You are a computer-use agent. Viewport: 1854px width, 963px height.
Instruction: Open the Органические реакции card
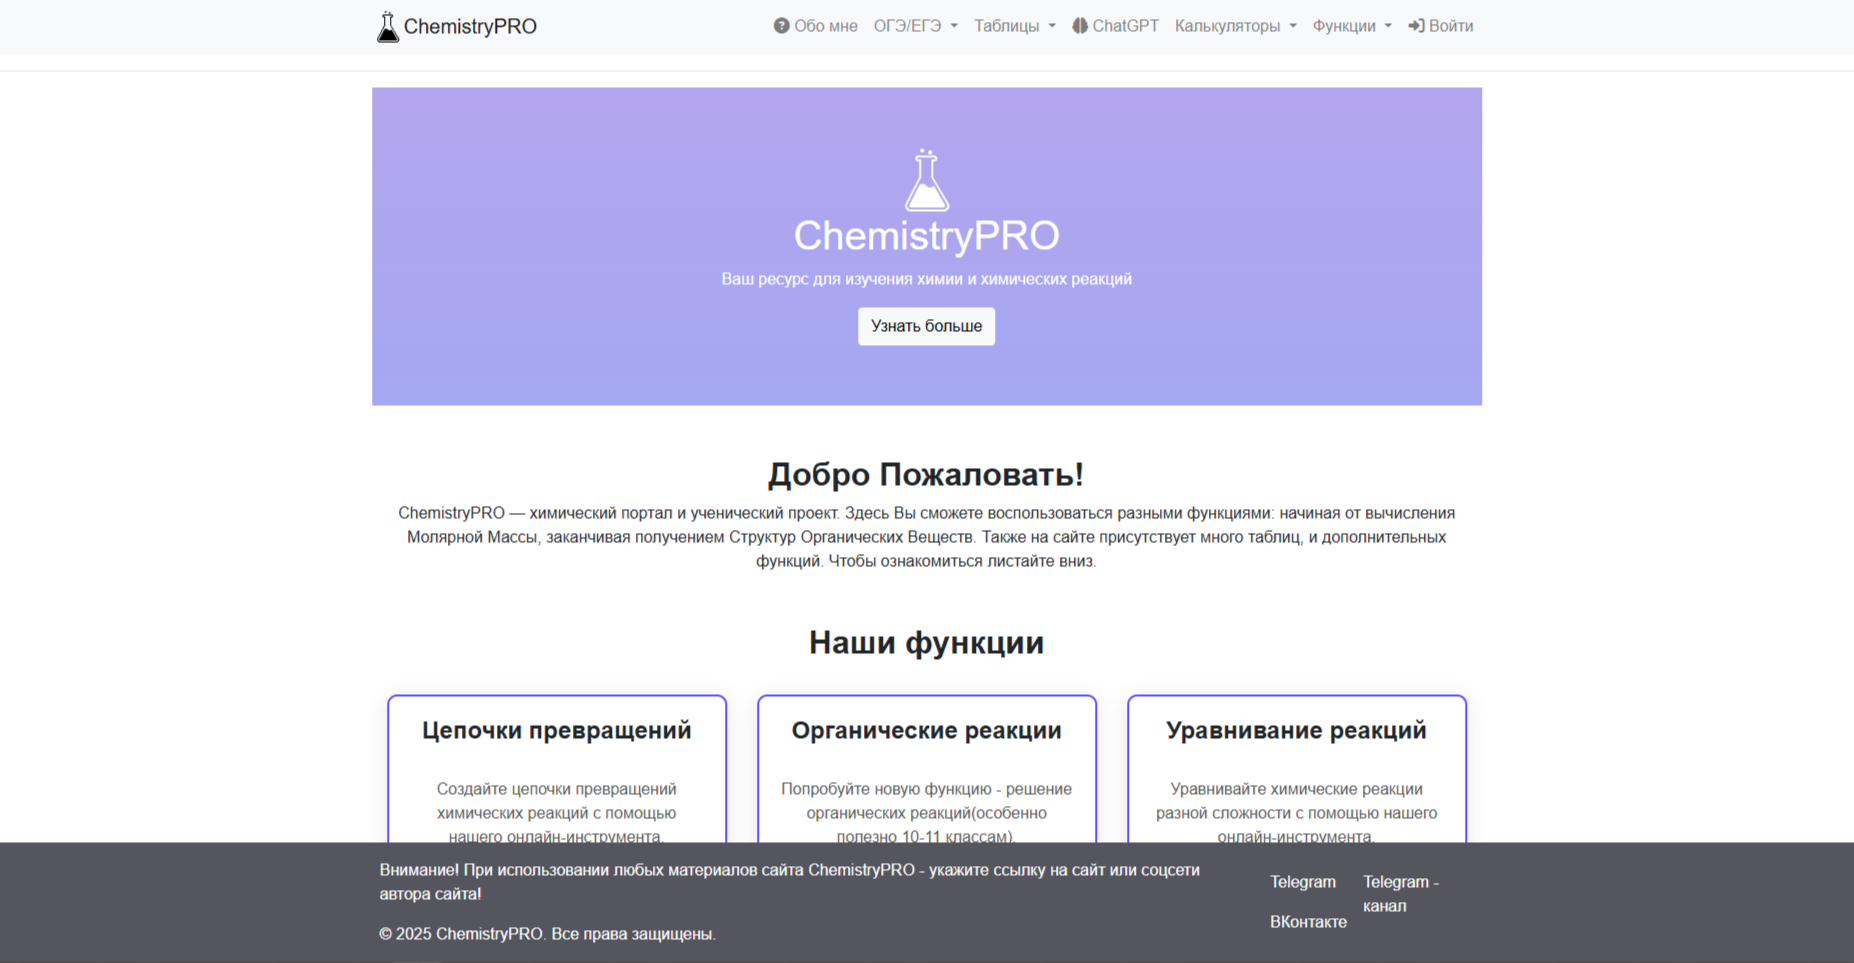927,769
